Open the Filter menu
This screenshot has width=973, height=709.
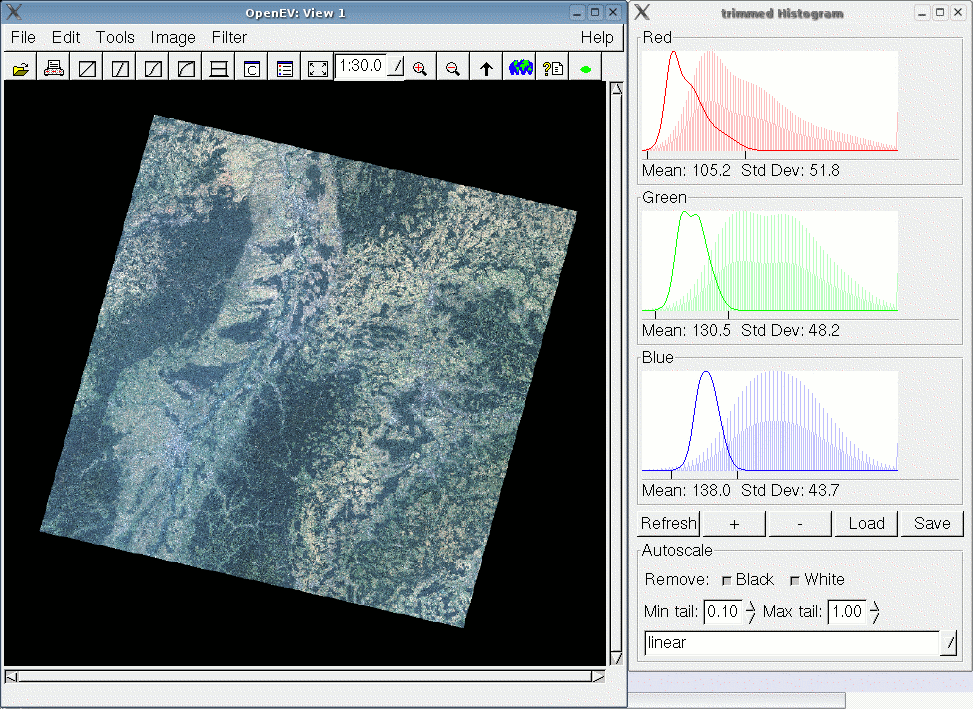tap(229, 37)
